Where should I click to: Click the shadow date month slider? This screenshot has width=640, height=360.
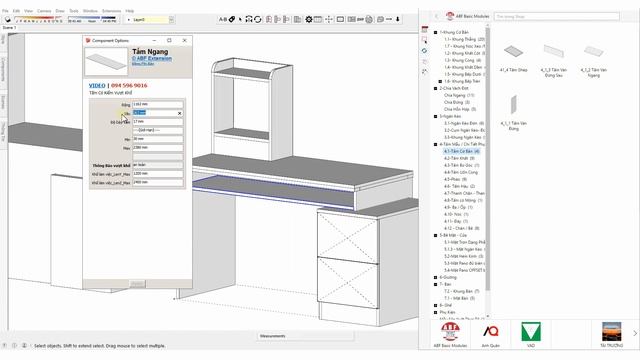[39, 19]
